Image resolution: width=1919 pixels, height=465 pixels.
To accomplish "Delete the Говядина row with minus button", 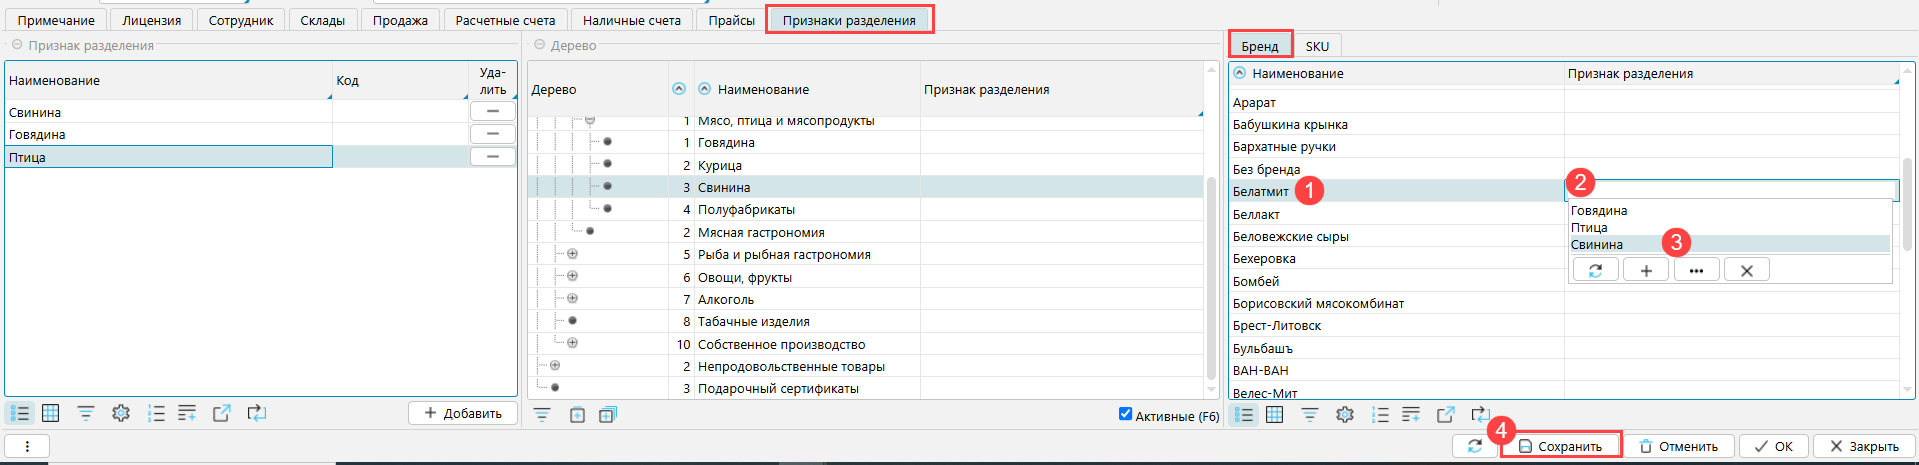I will pos(492,134).
